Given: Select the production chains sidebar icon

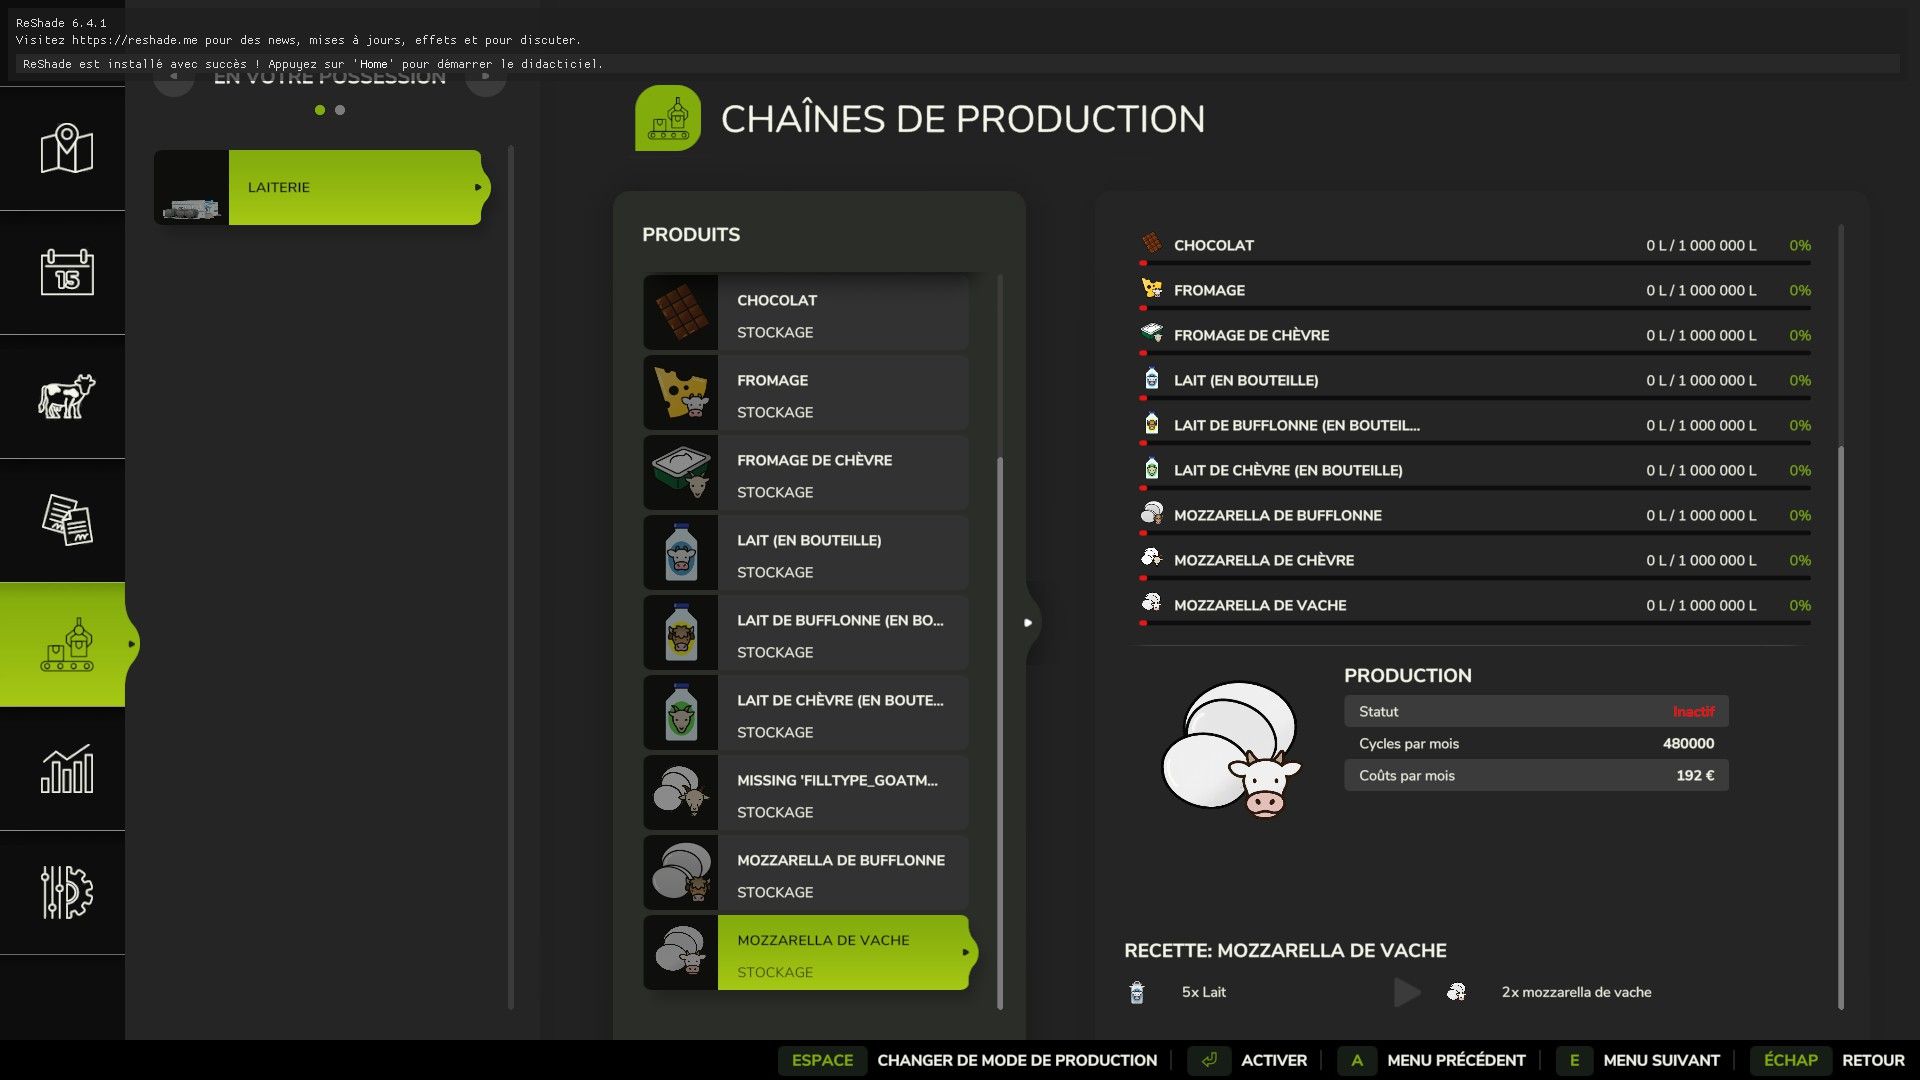Looking at the screenshot, I should (66, 645).
